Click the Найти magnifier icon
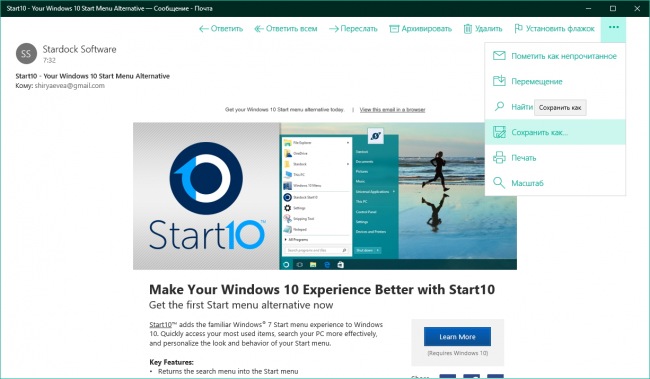 (499, 107)
